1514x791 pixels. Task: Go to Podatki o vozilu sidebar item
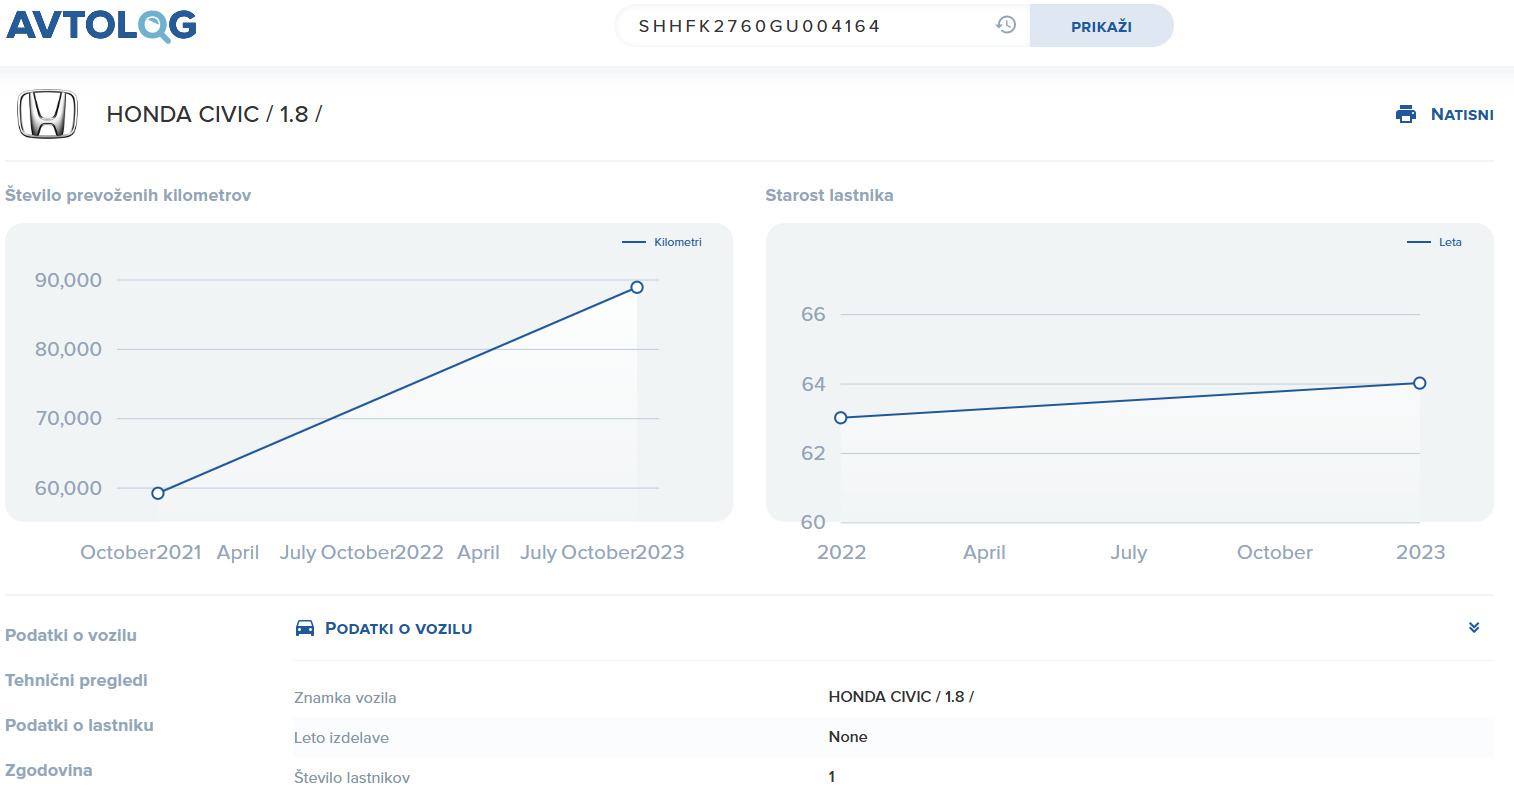click(x=71, y=635)
